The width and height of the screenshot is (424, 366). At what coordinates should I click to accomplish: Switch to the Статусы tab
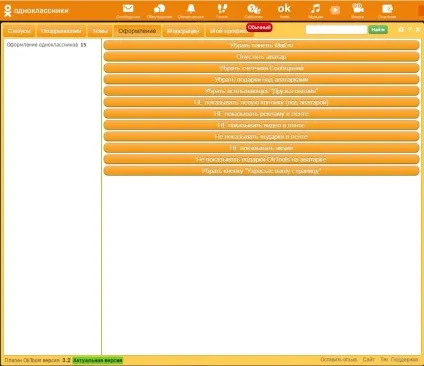pos(19,31)
